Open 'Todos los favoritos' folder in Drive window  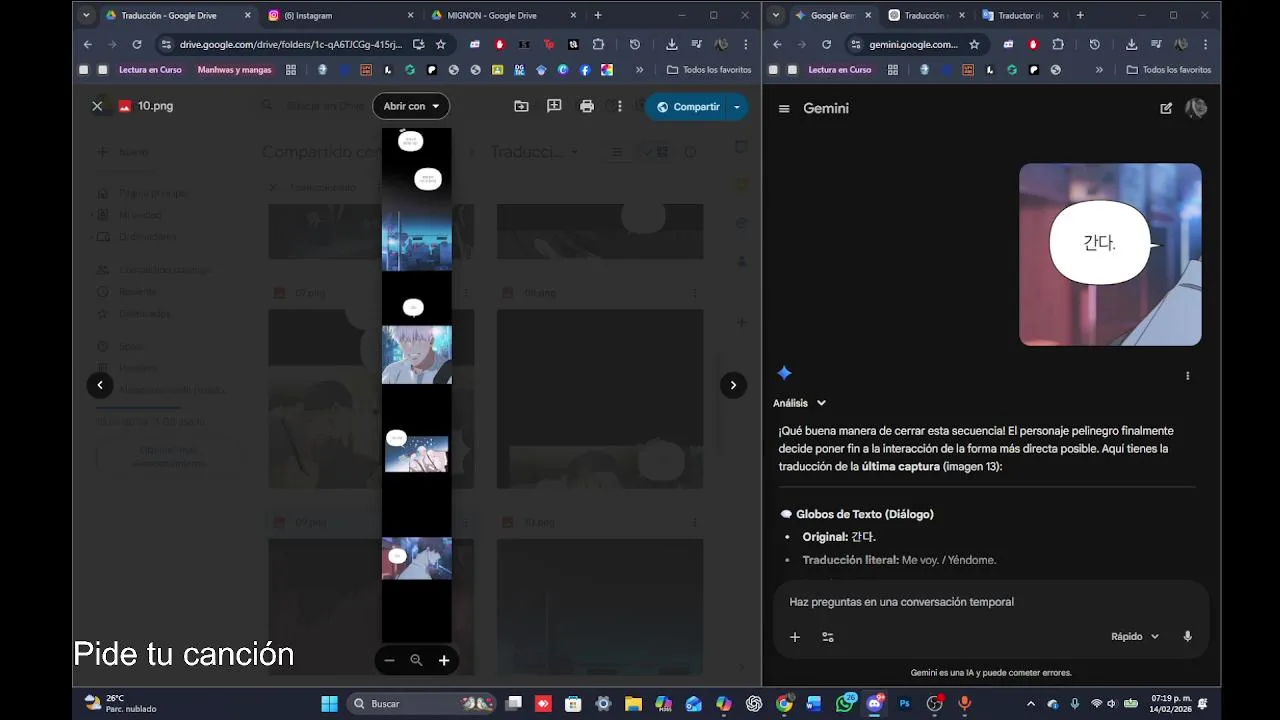[709, 70]
